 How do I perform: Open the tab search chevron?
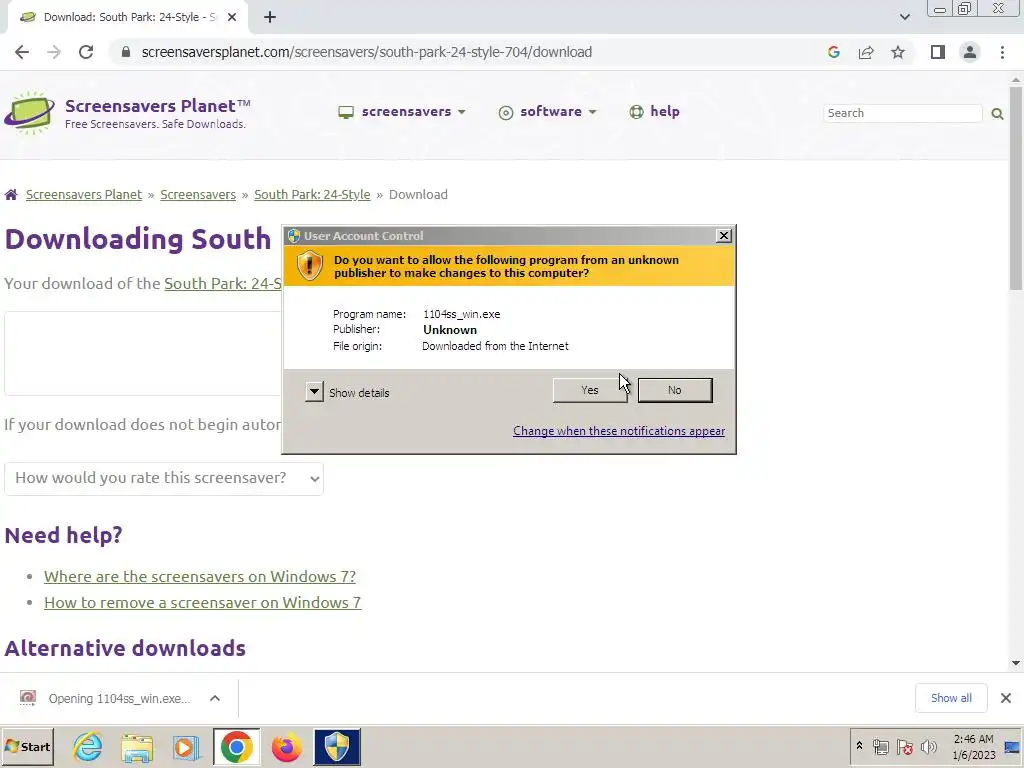pos(904,17)
